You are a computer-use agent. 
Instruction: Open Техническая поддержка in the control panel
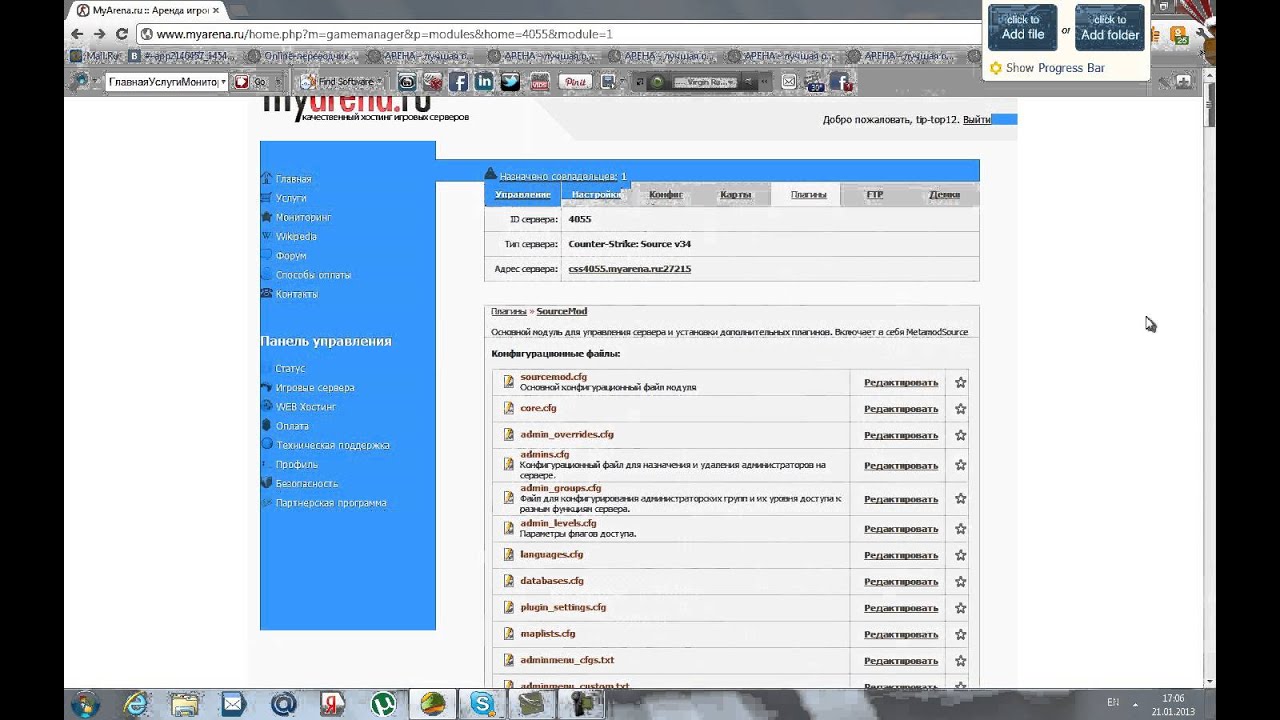tap(333, 445)
